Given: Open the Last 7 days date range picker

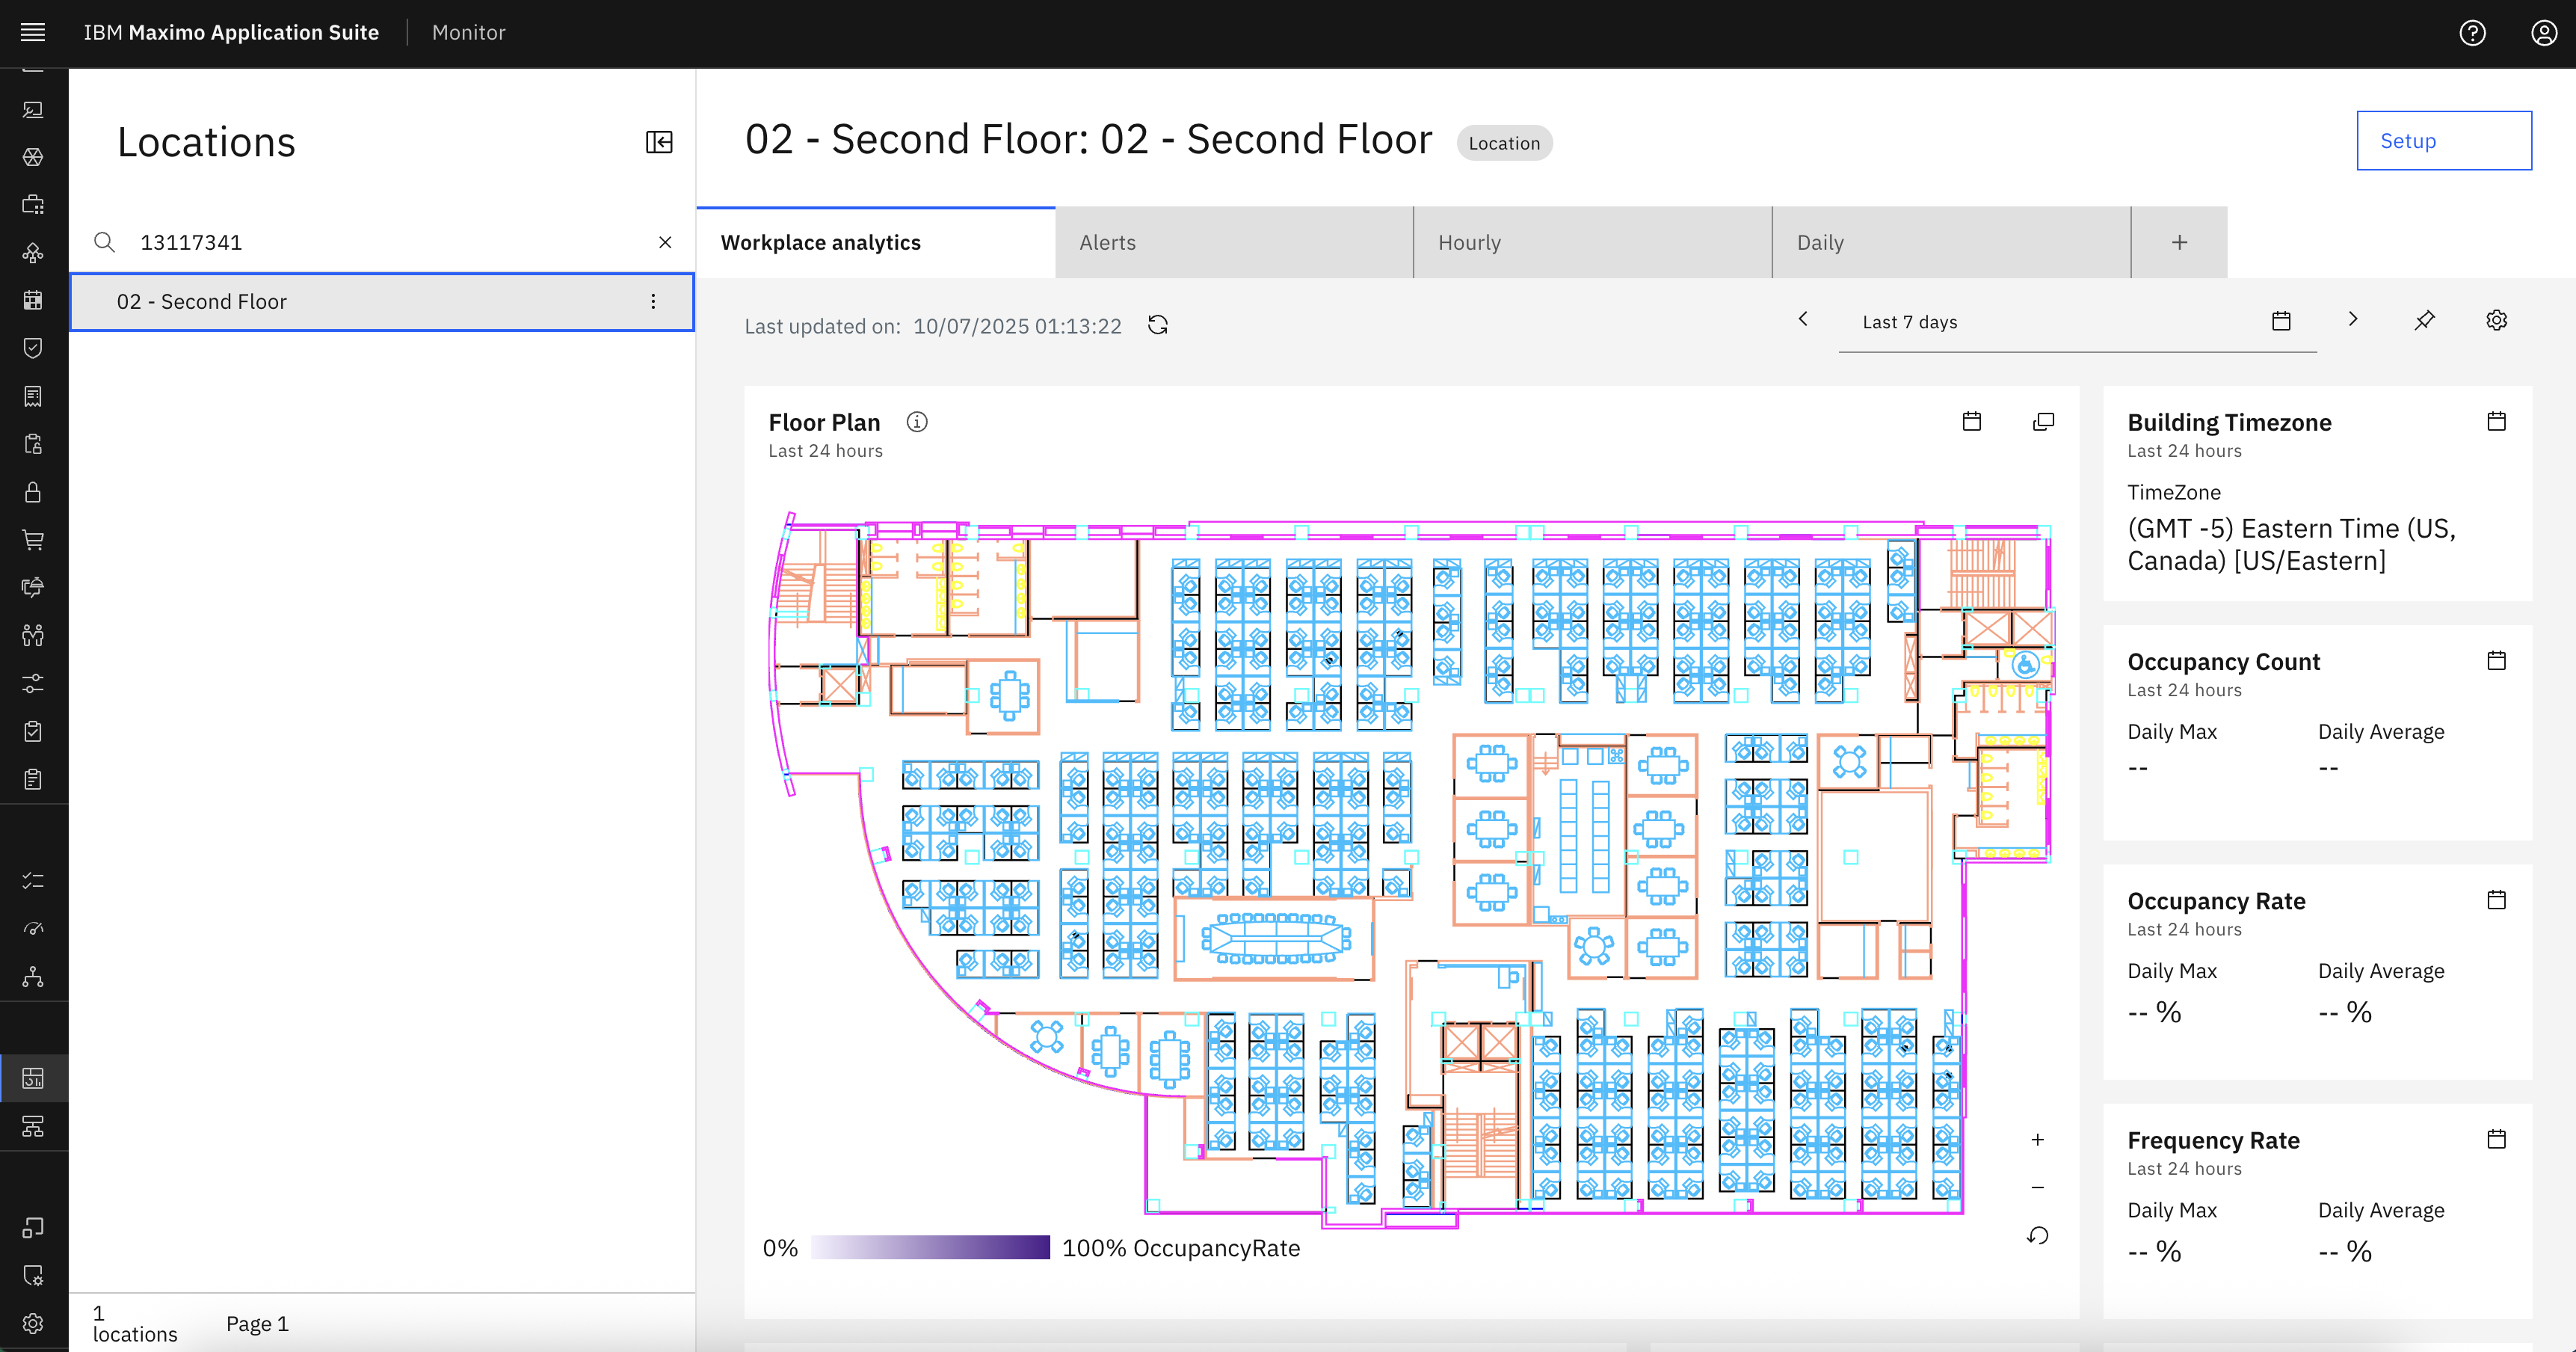Looking at the screenshot, I should pyautogui.click(x=2077, y=322).
